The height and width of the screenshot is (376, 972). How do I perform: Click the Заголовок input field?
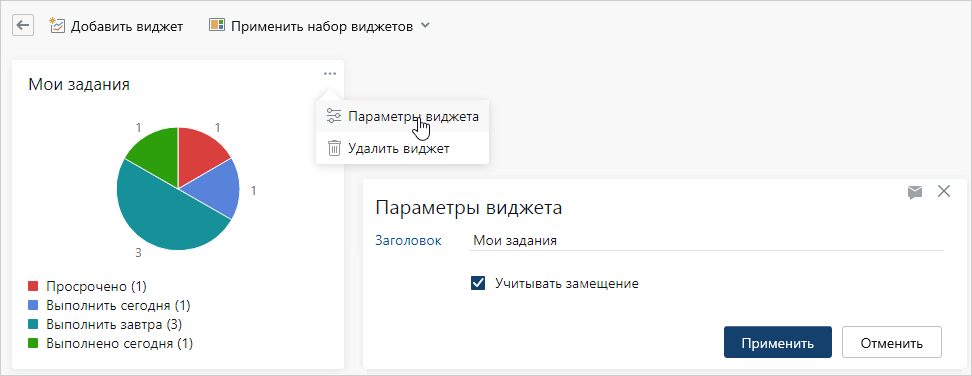706,241
